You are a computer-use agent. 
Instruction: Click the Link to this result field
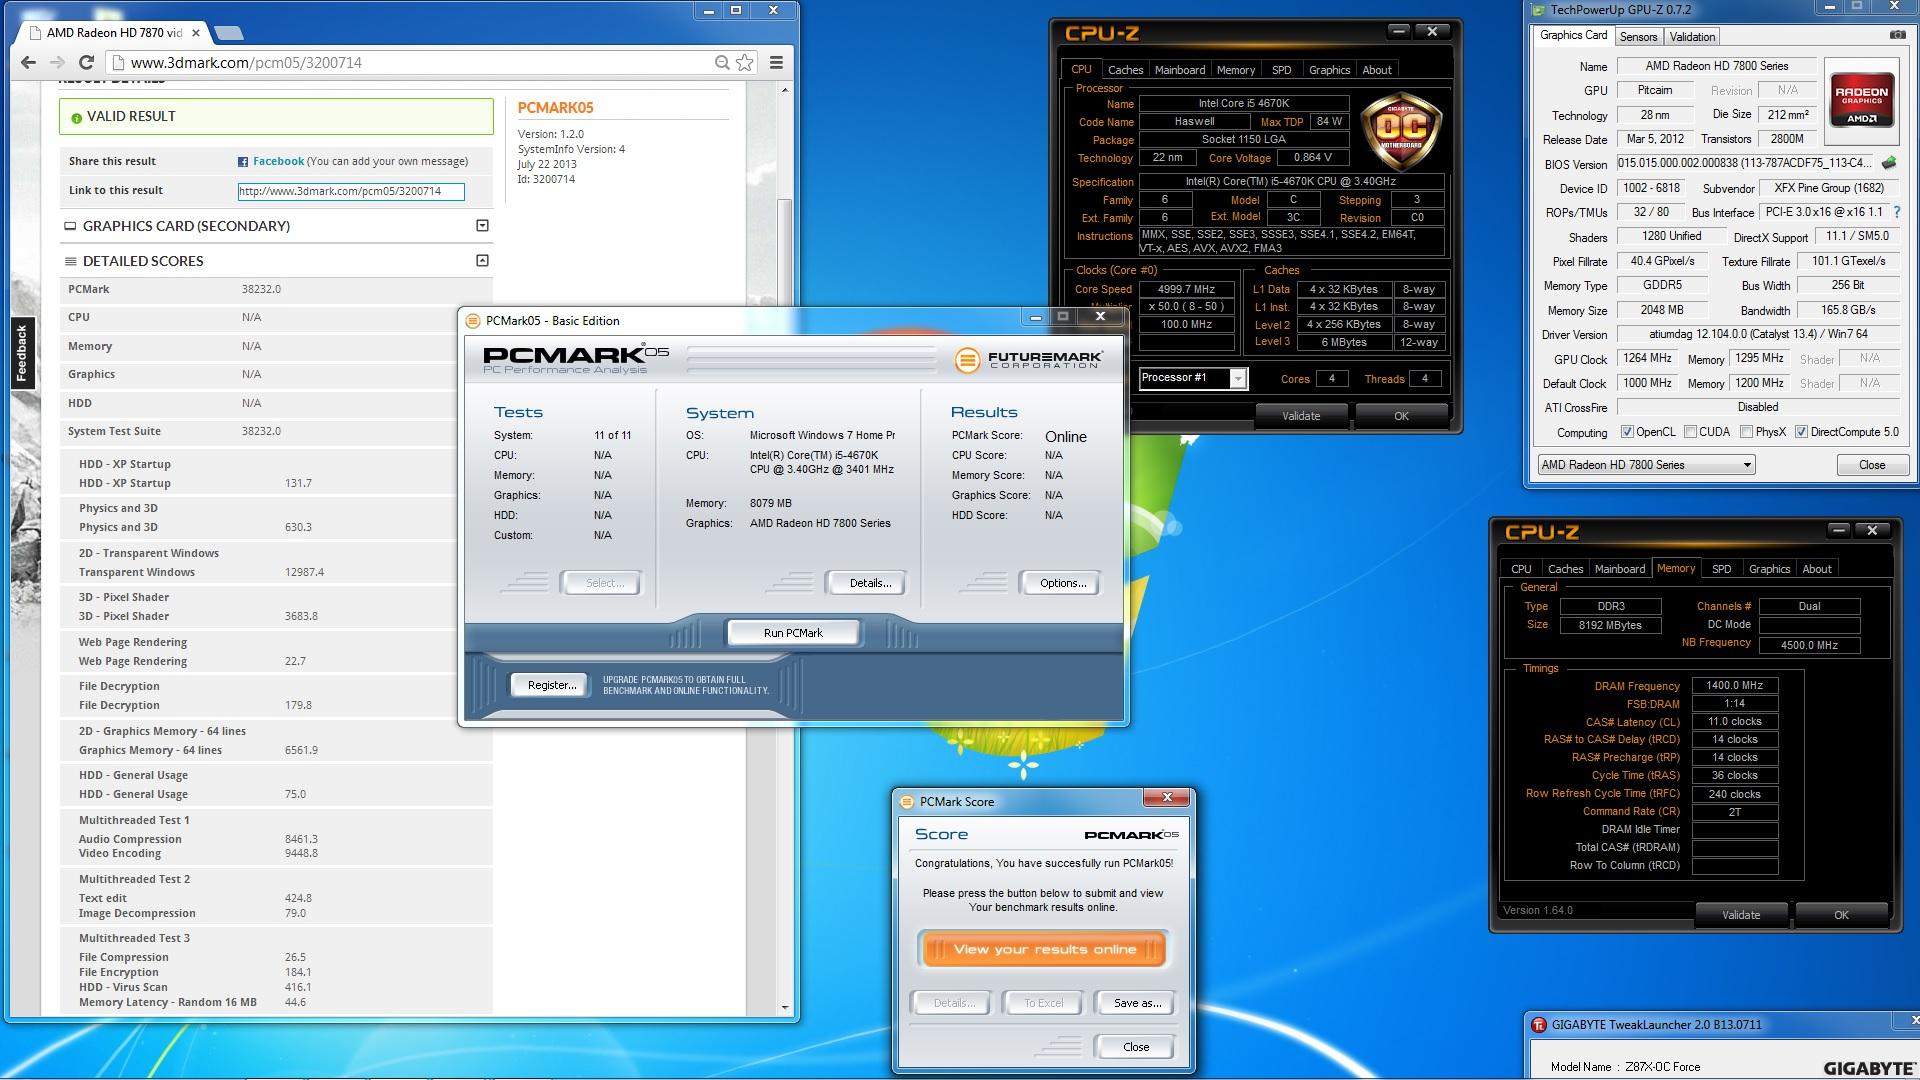pyautogui.click(x=351, y=191)
